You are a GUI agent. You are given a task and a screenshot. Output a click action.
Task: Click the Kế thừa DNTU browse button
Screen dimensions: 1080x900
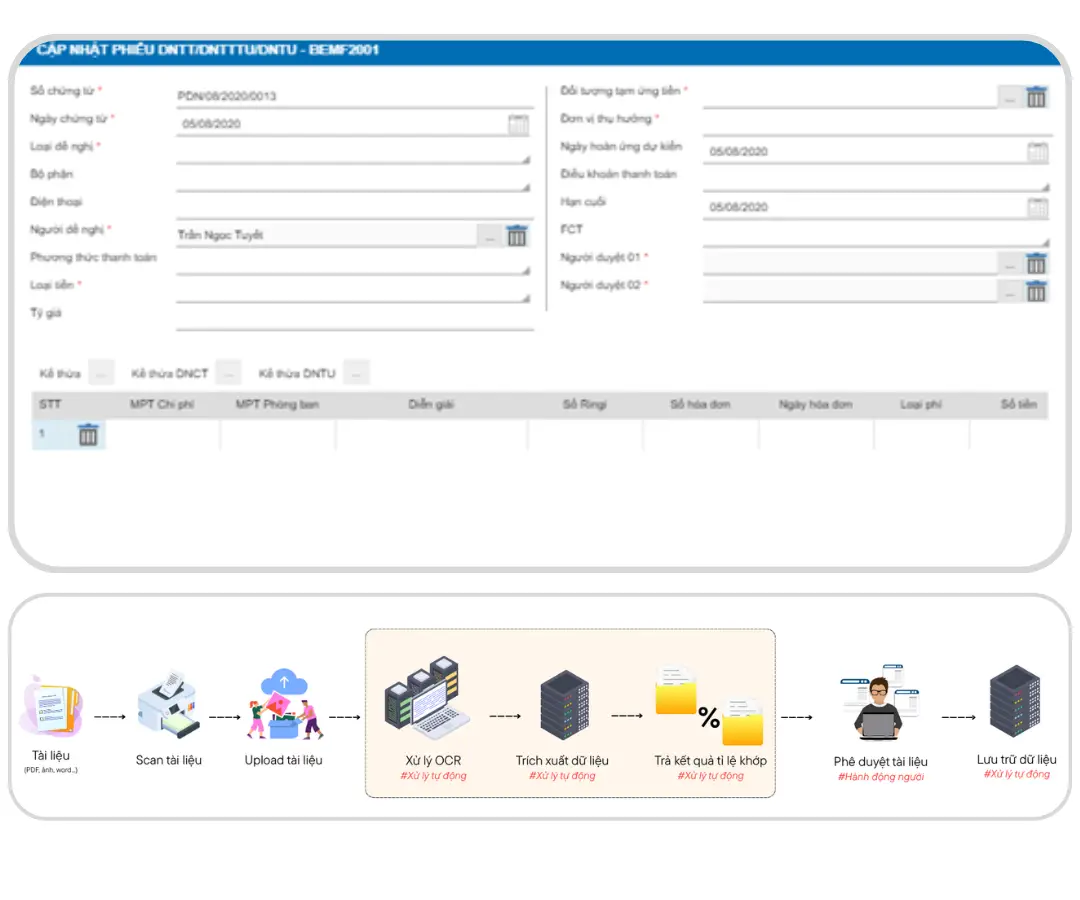357,374
